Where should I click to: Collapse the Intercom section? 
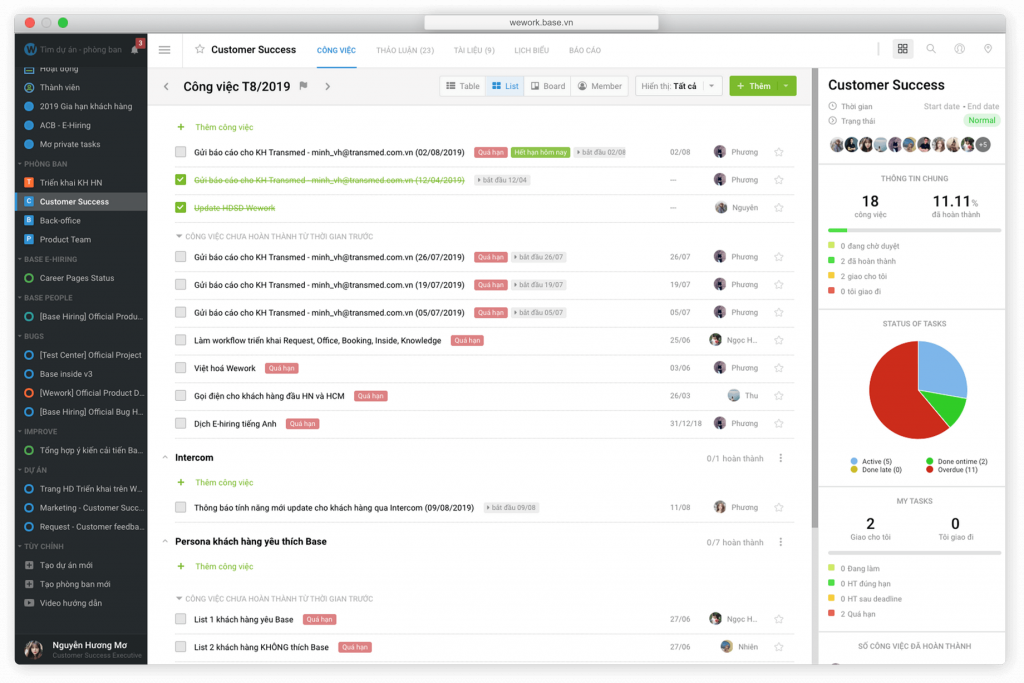point(166,458)
